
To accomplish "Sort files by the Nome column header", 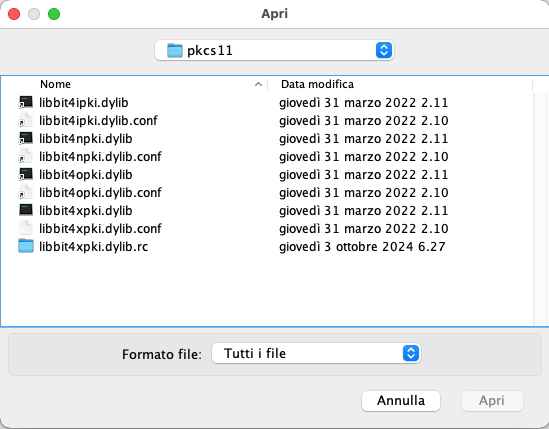I will pos(55,84).
